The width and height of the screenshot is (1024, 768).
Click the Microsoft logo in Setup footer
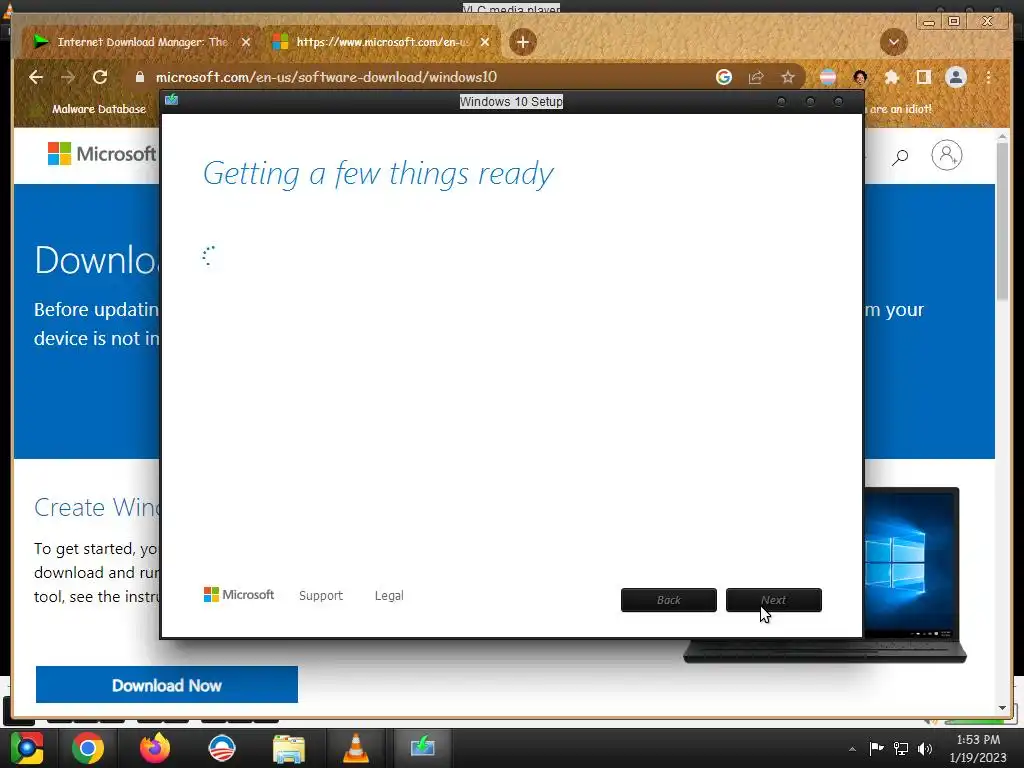239,595
